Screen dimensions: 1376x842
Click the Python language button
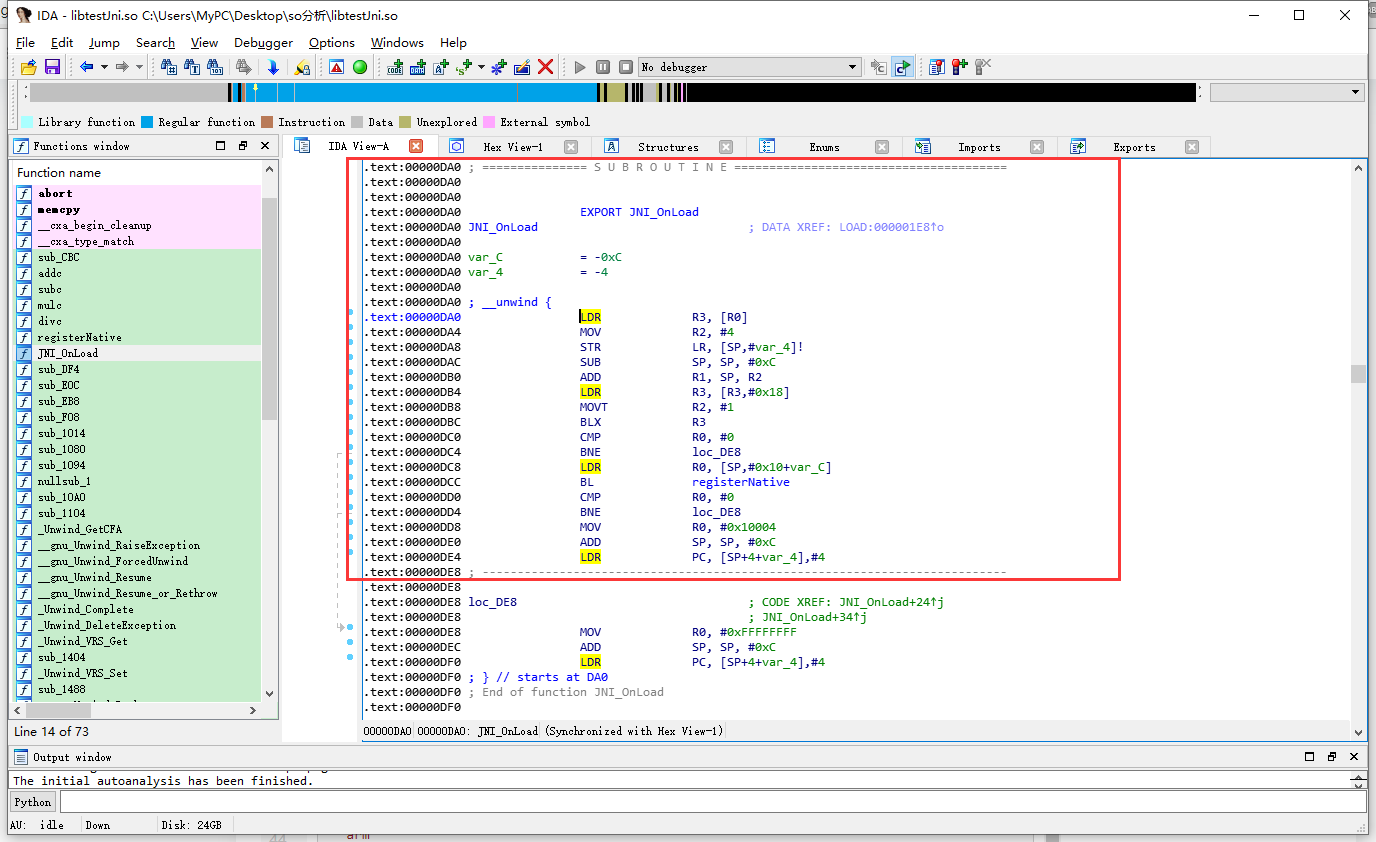pyautogui.click(x=33, y=802)
